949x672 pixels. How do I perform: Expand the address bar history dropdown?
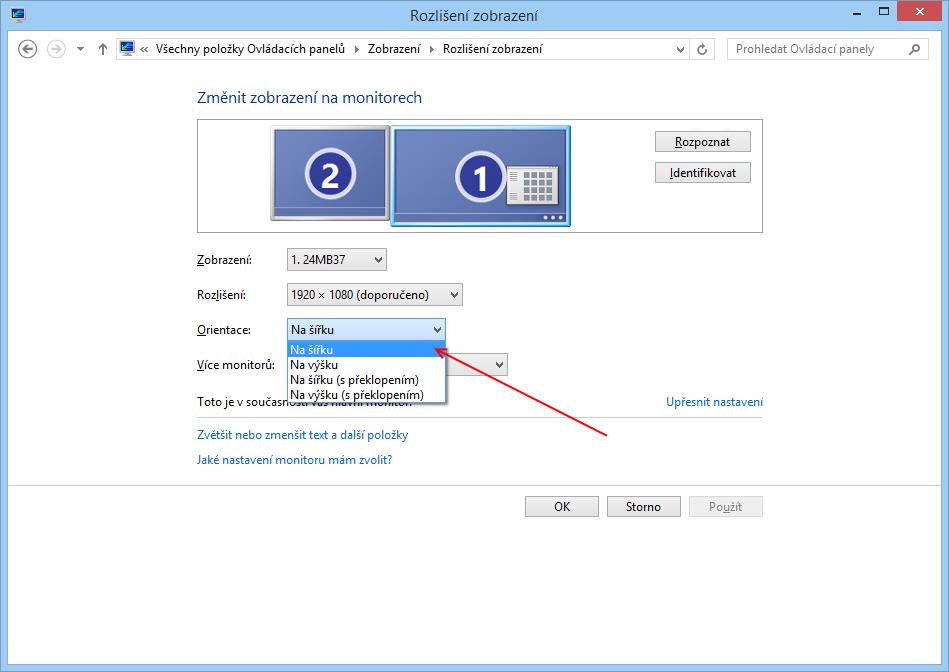(680, 49)
